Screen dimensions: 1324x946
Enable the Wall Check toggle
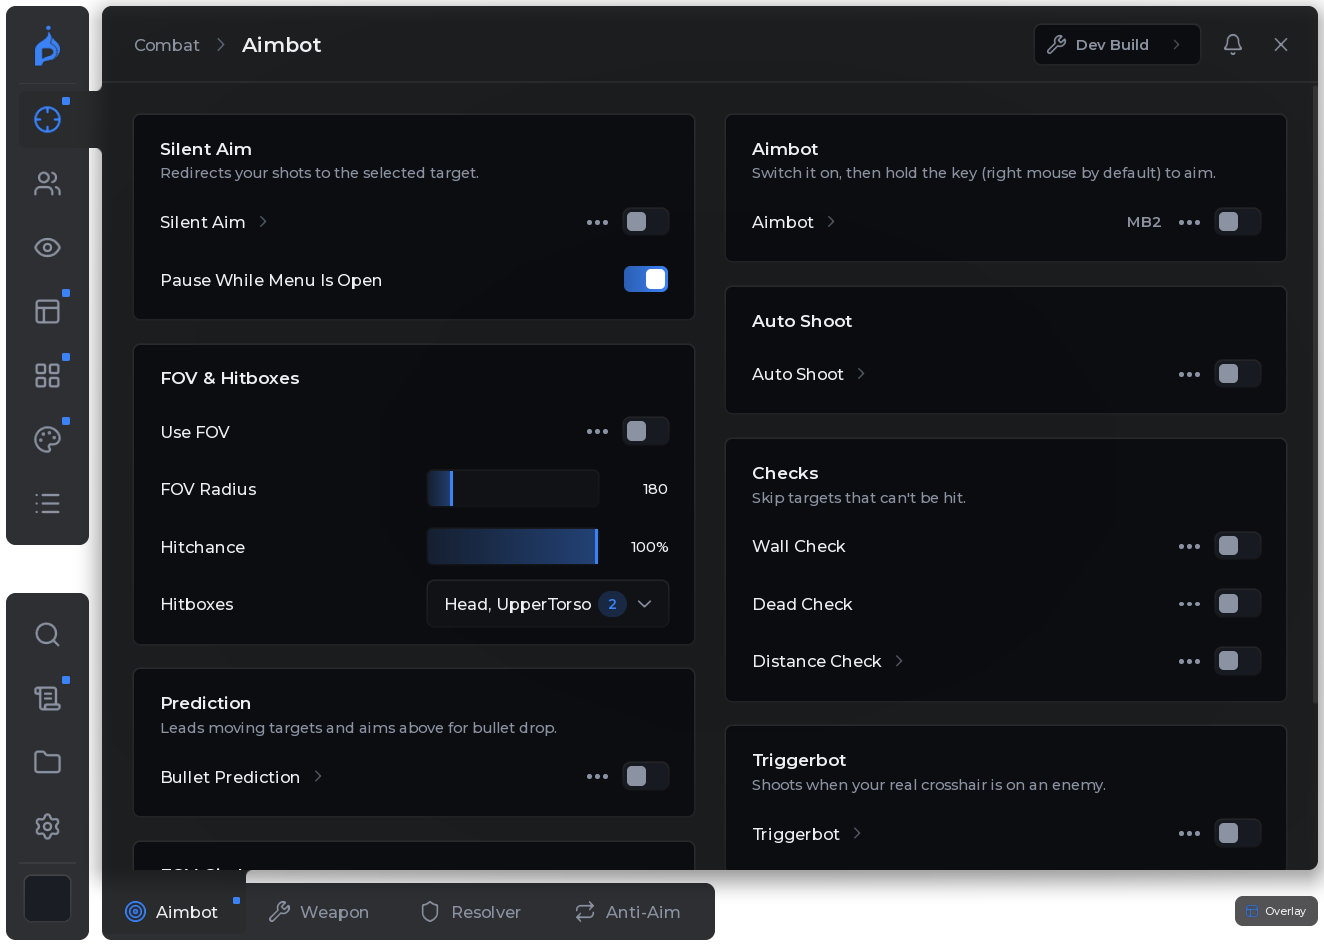point(1238,546)
